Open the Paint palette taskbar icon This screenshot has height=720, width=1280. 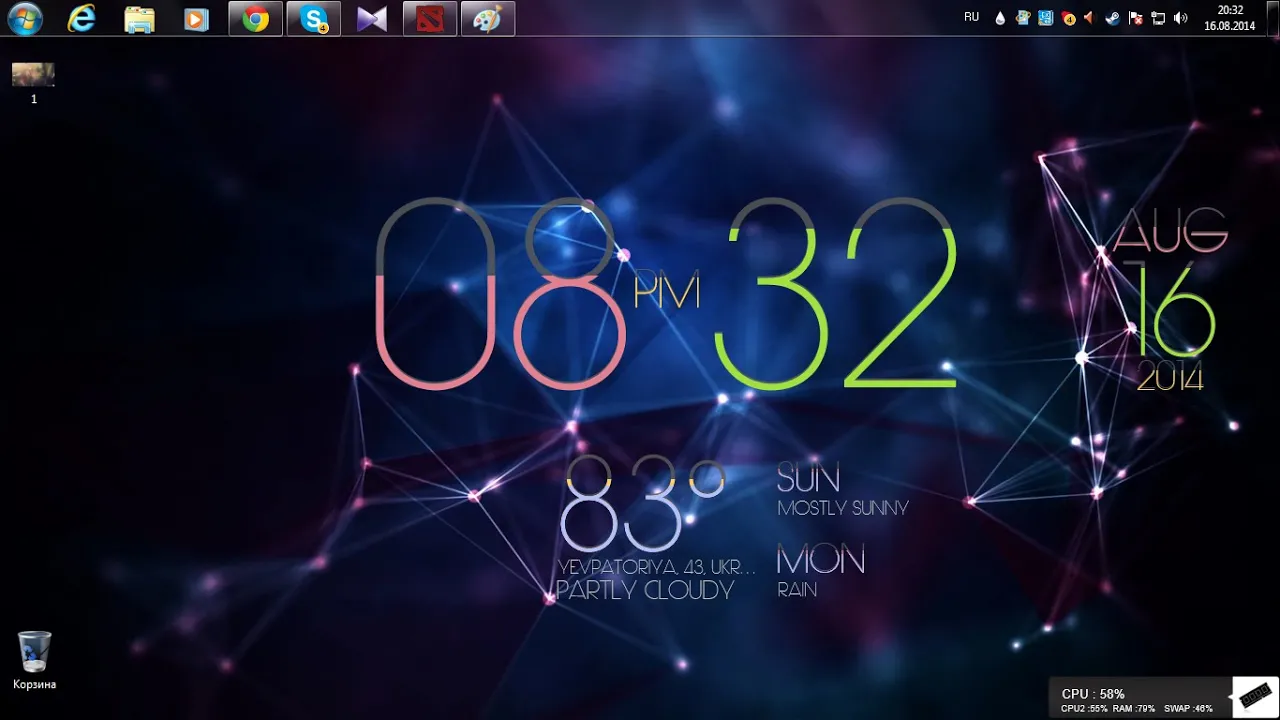pos(488,18)
